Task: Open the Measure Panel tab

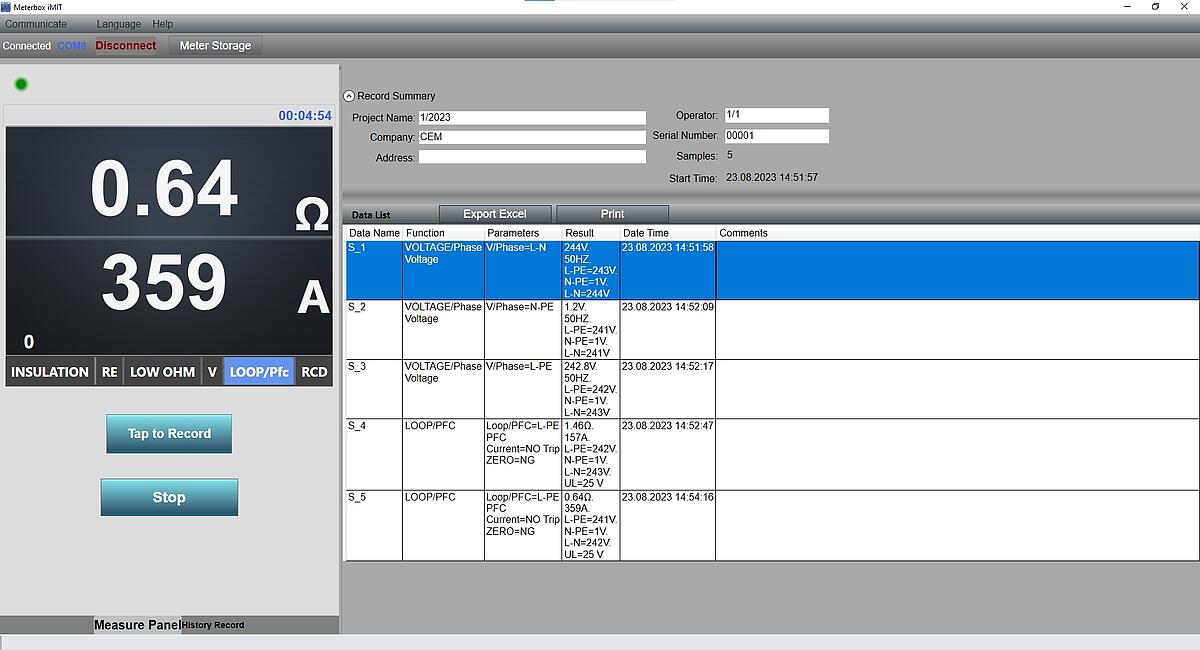Action: pyautogui.click(x=137, y=625)
